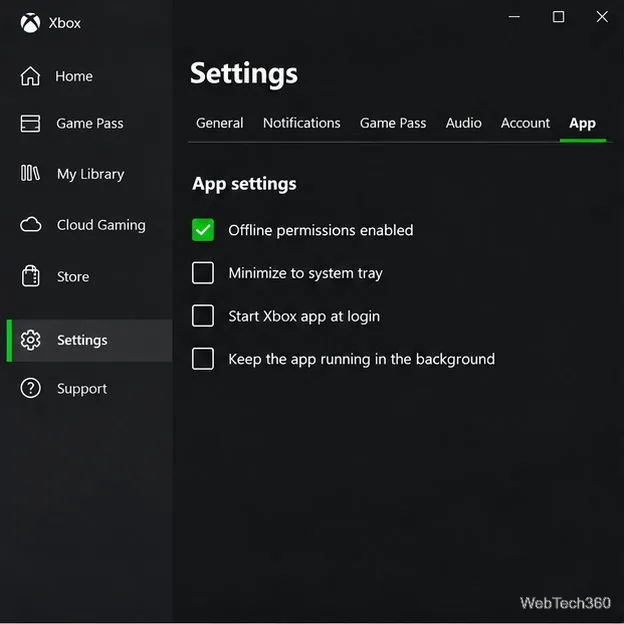The image size is (624, 624).
Task: Maximize the Xbox window
Action: point(558,17)
